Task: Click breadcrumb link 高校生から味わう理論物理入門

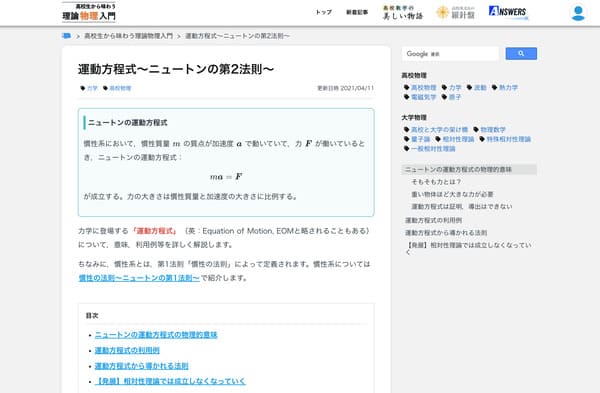Action: [129, 36]
